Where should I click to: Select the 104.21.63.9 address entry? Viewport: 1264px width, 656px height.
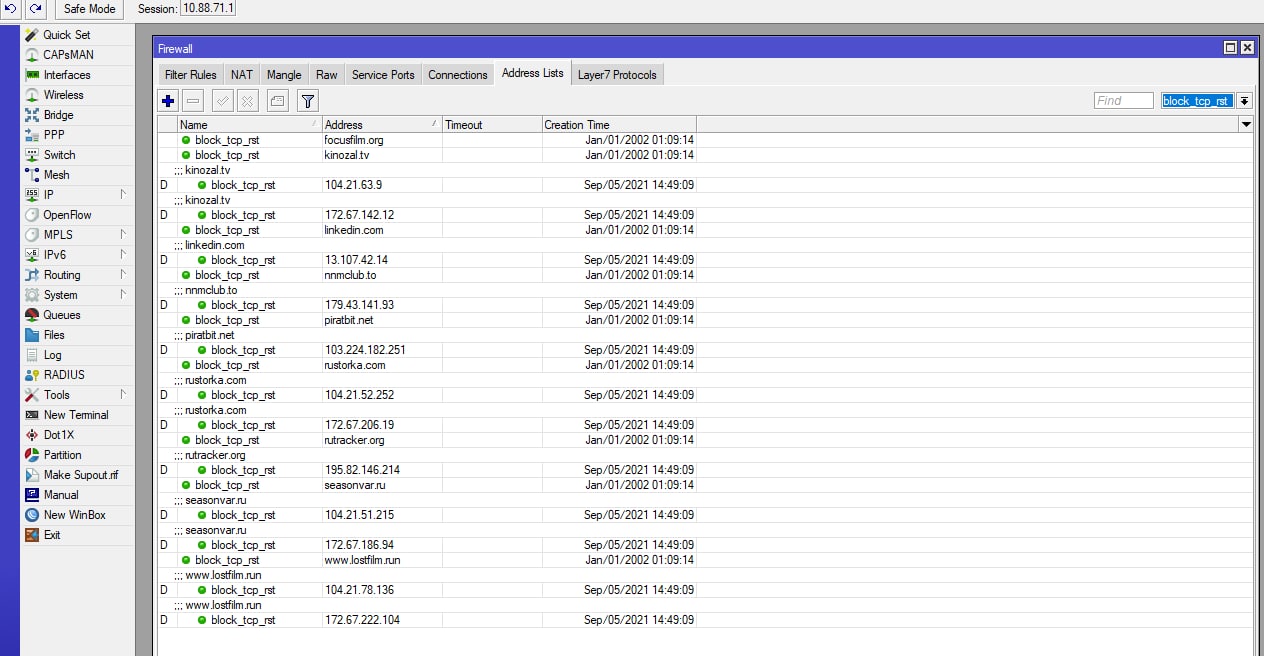point(705,185)
